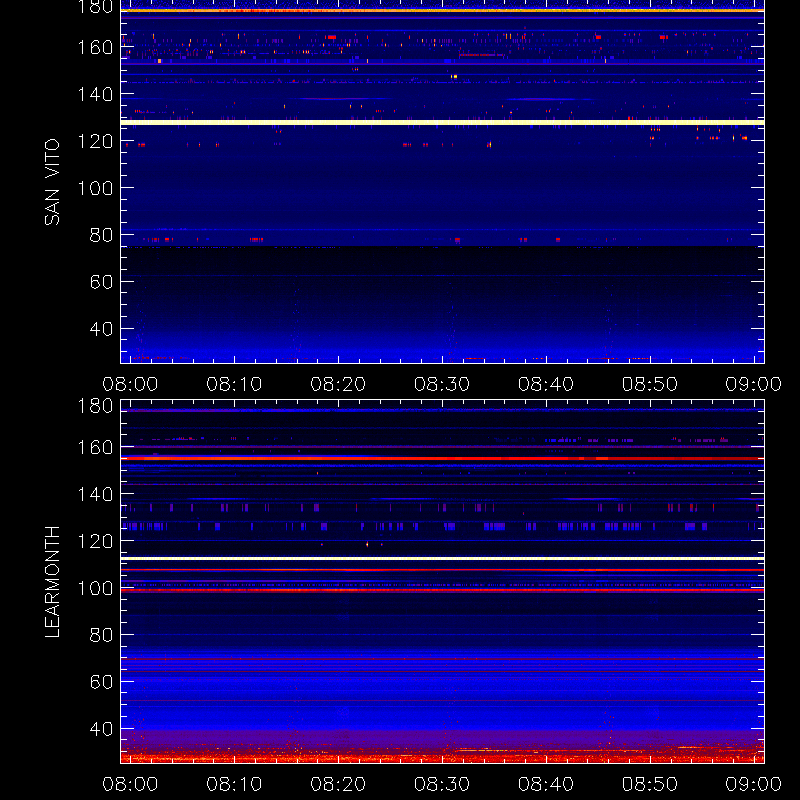The height and width of the screenshot is (800, 800).
Task: Click the 08:40 time label under Learmonth plot
Action: click(546, 784)
